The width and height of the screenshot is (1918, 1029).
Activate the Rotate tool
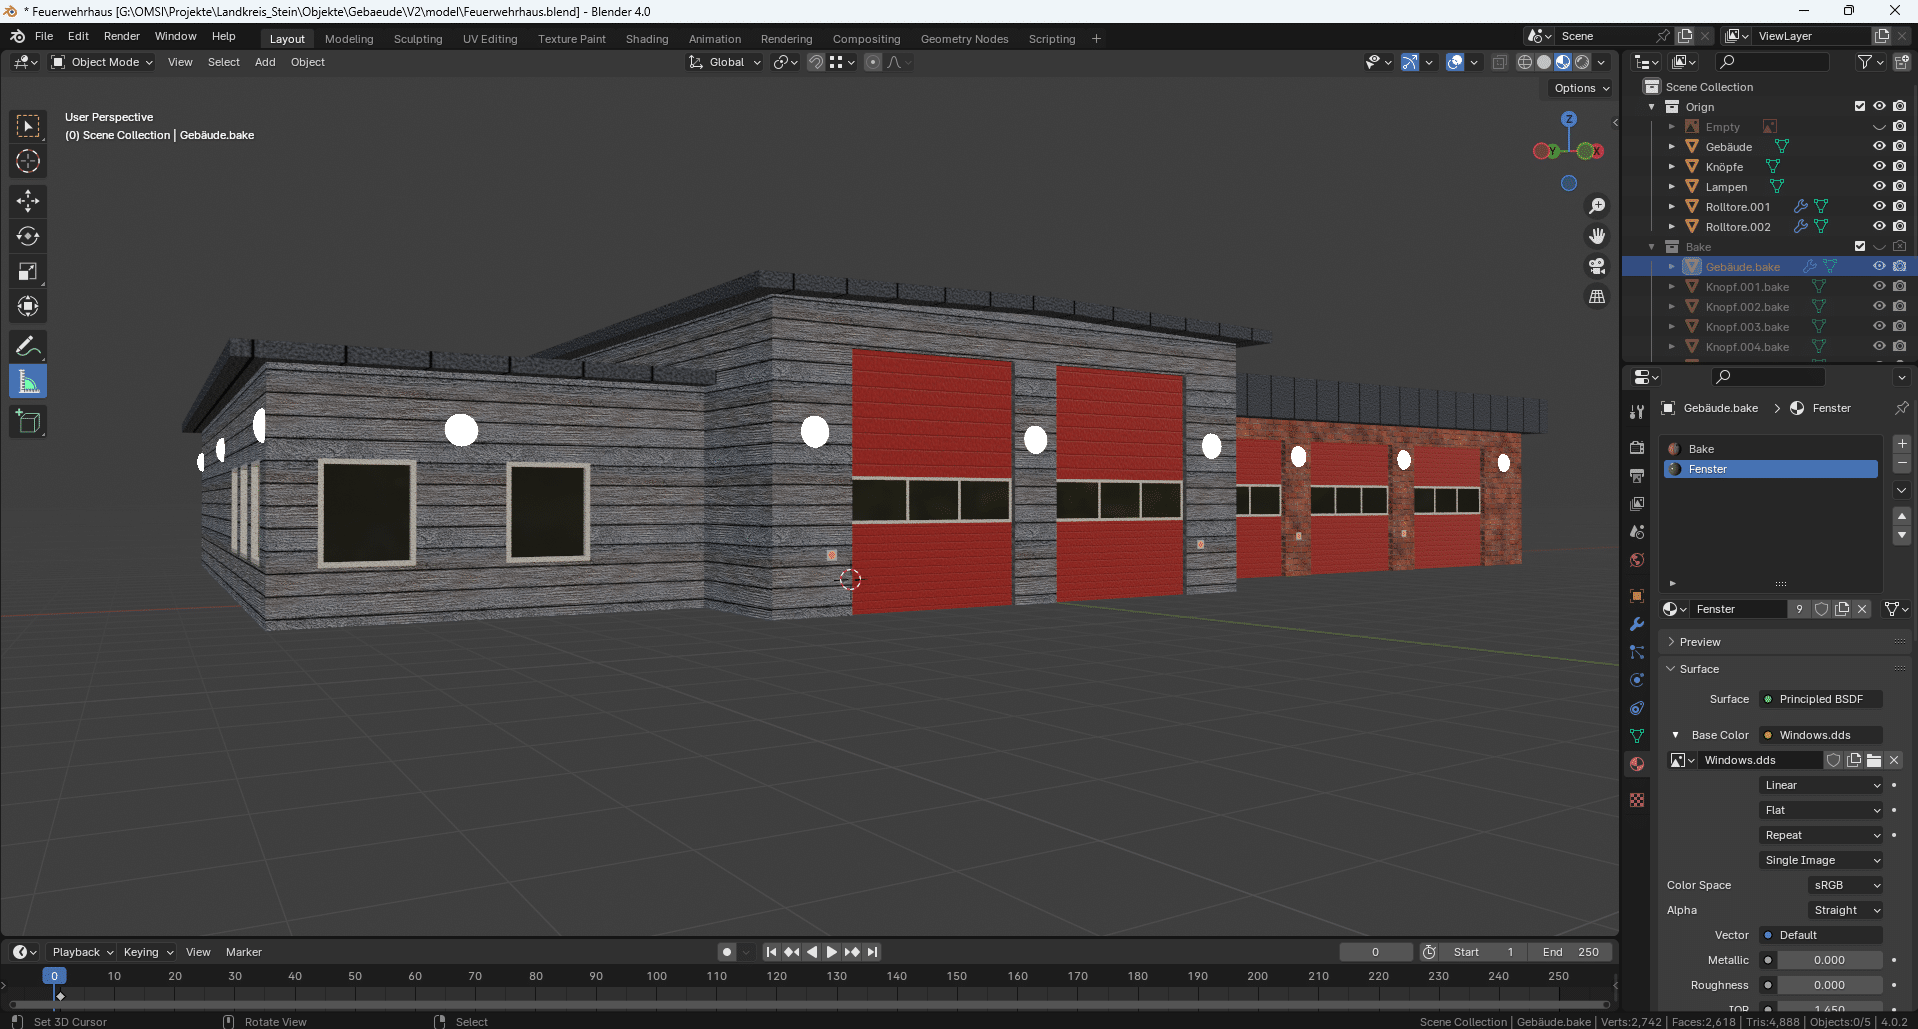coord(28,236)
